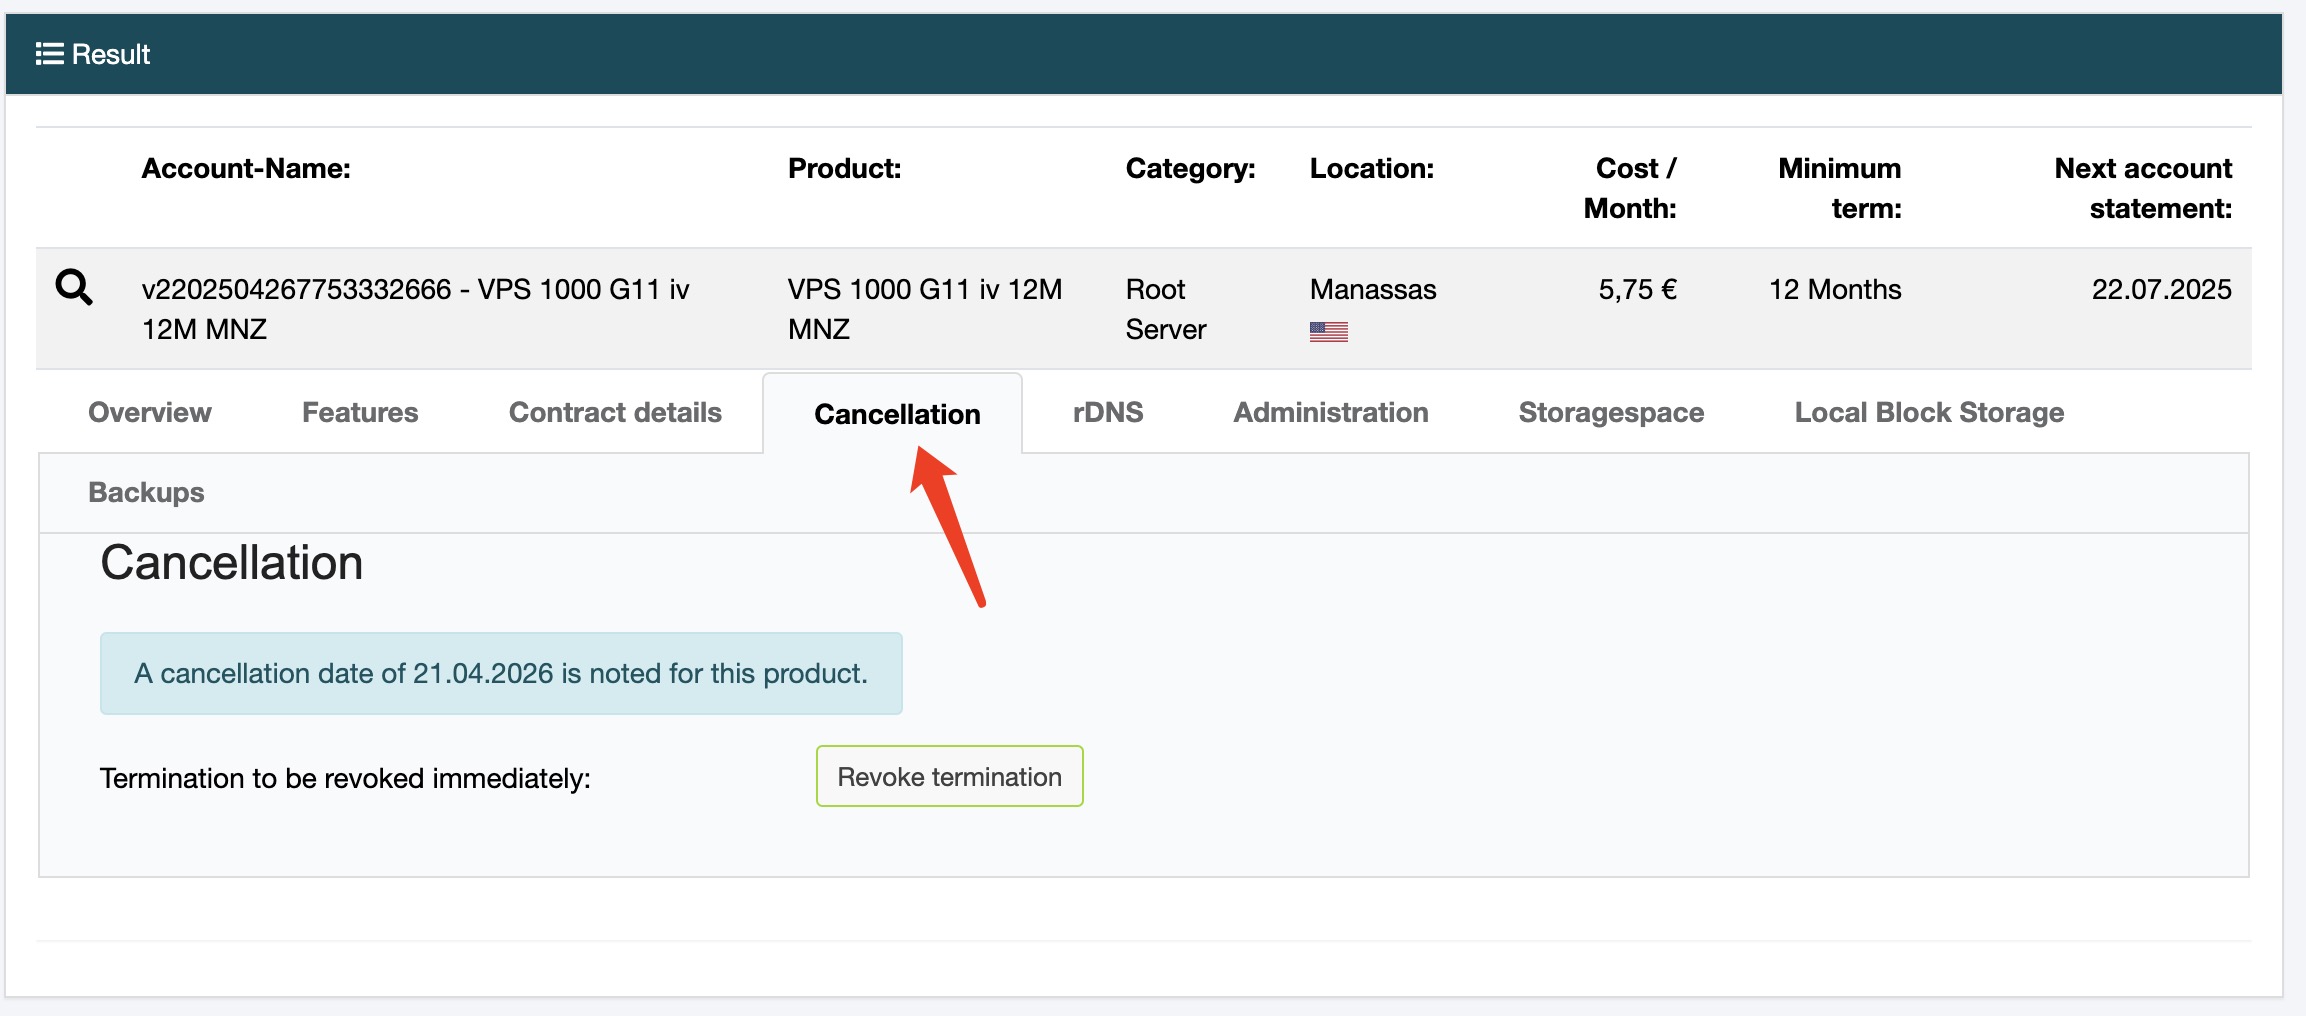This screenshot has width=2306, height=1016.
Task: Open the Local Block Storage tab
Action: pyautogui.click(x=1929, y=413)
